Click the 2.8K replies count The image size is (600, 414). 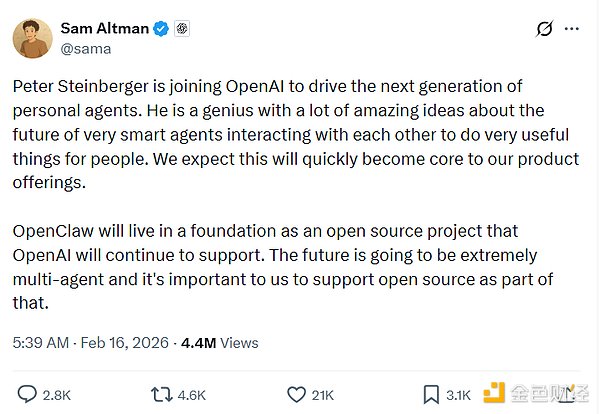[x=57, y=395]
